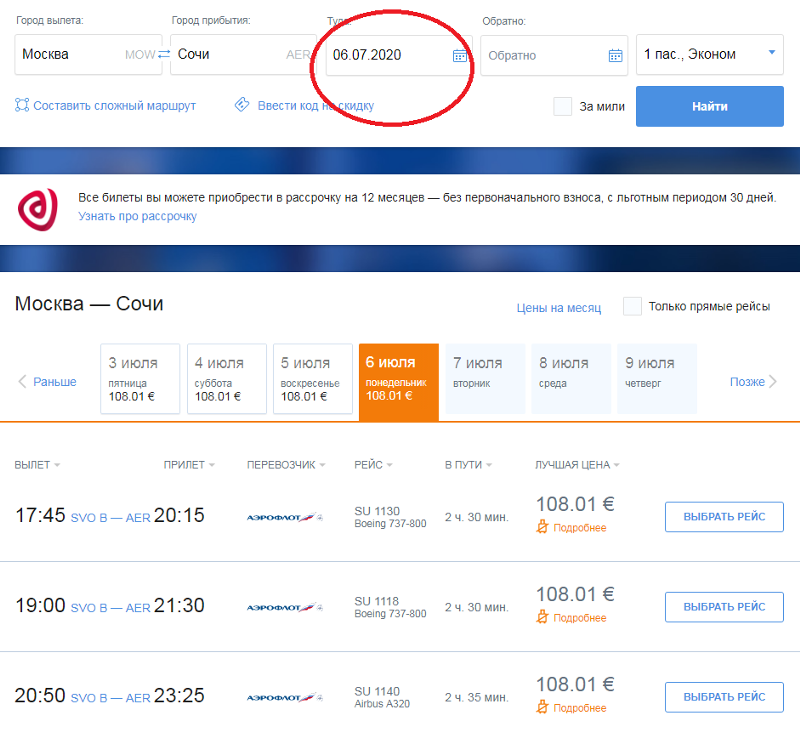The width and height of the screenshot is (800, 735).
Task: Open the return date calendar icon
Action: 615,55
